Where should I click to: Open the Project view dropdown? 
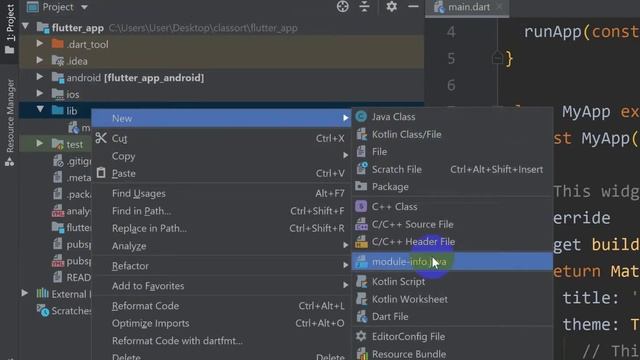point(84,7)
